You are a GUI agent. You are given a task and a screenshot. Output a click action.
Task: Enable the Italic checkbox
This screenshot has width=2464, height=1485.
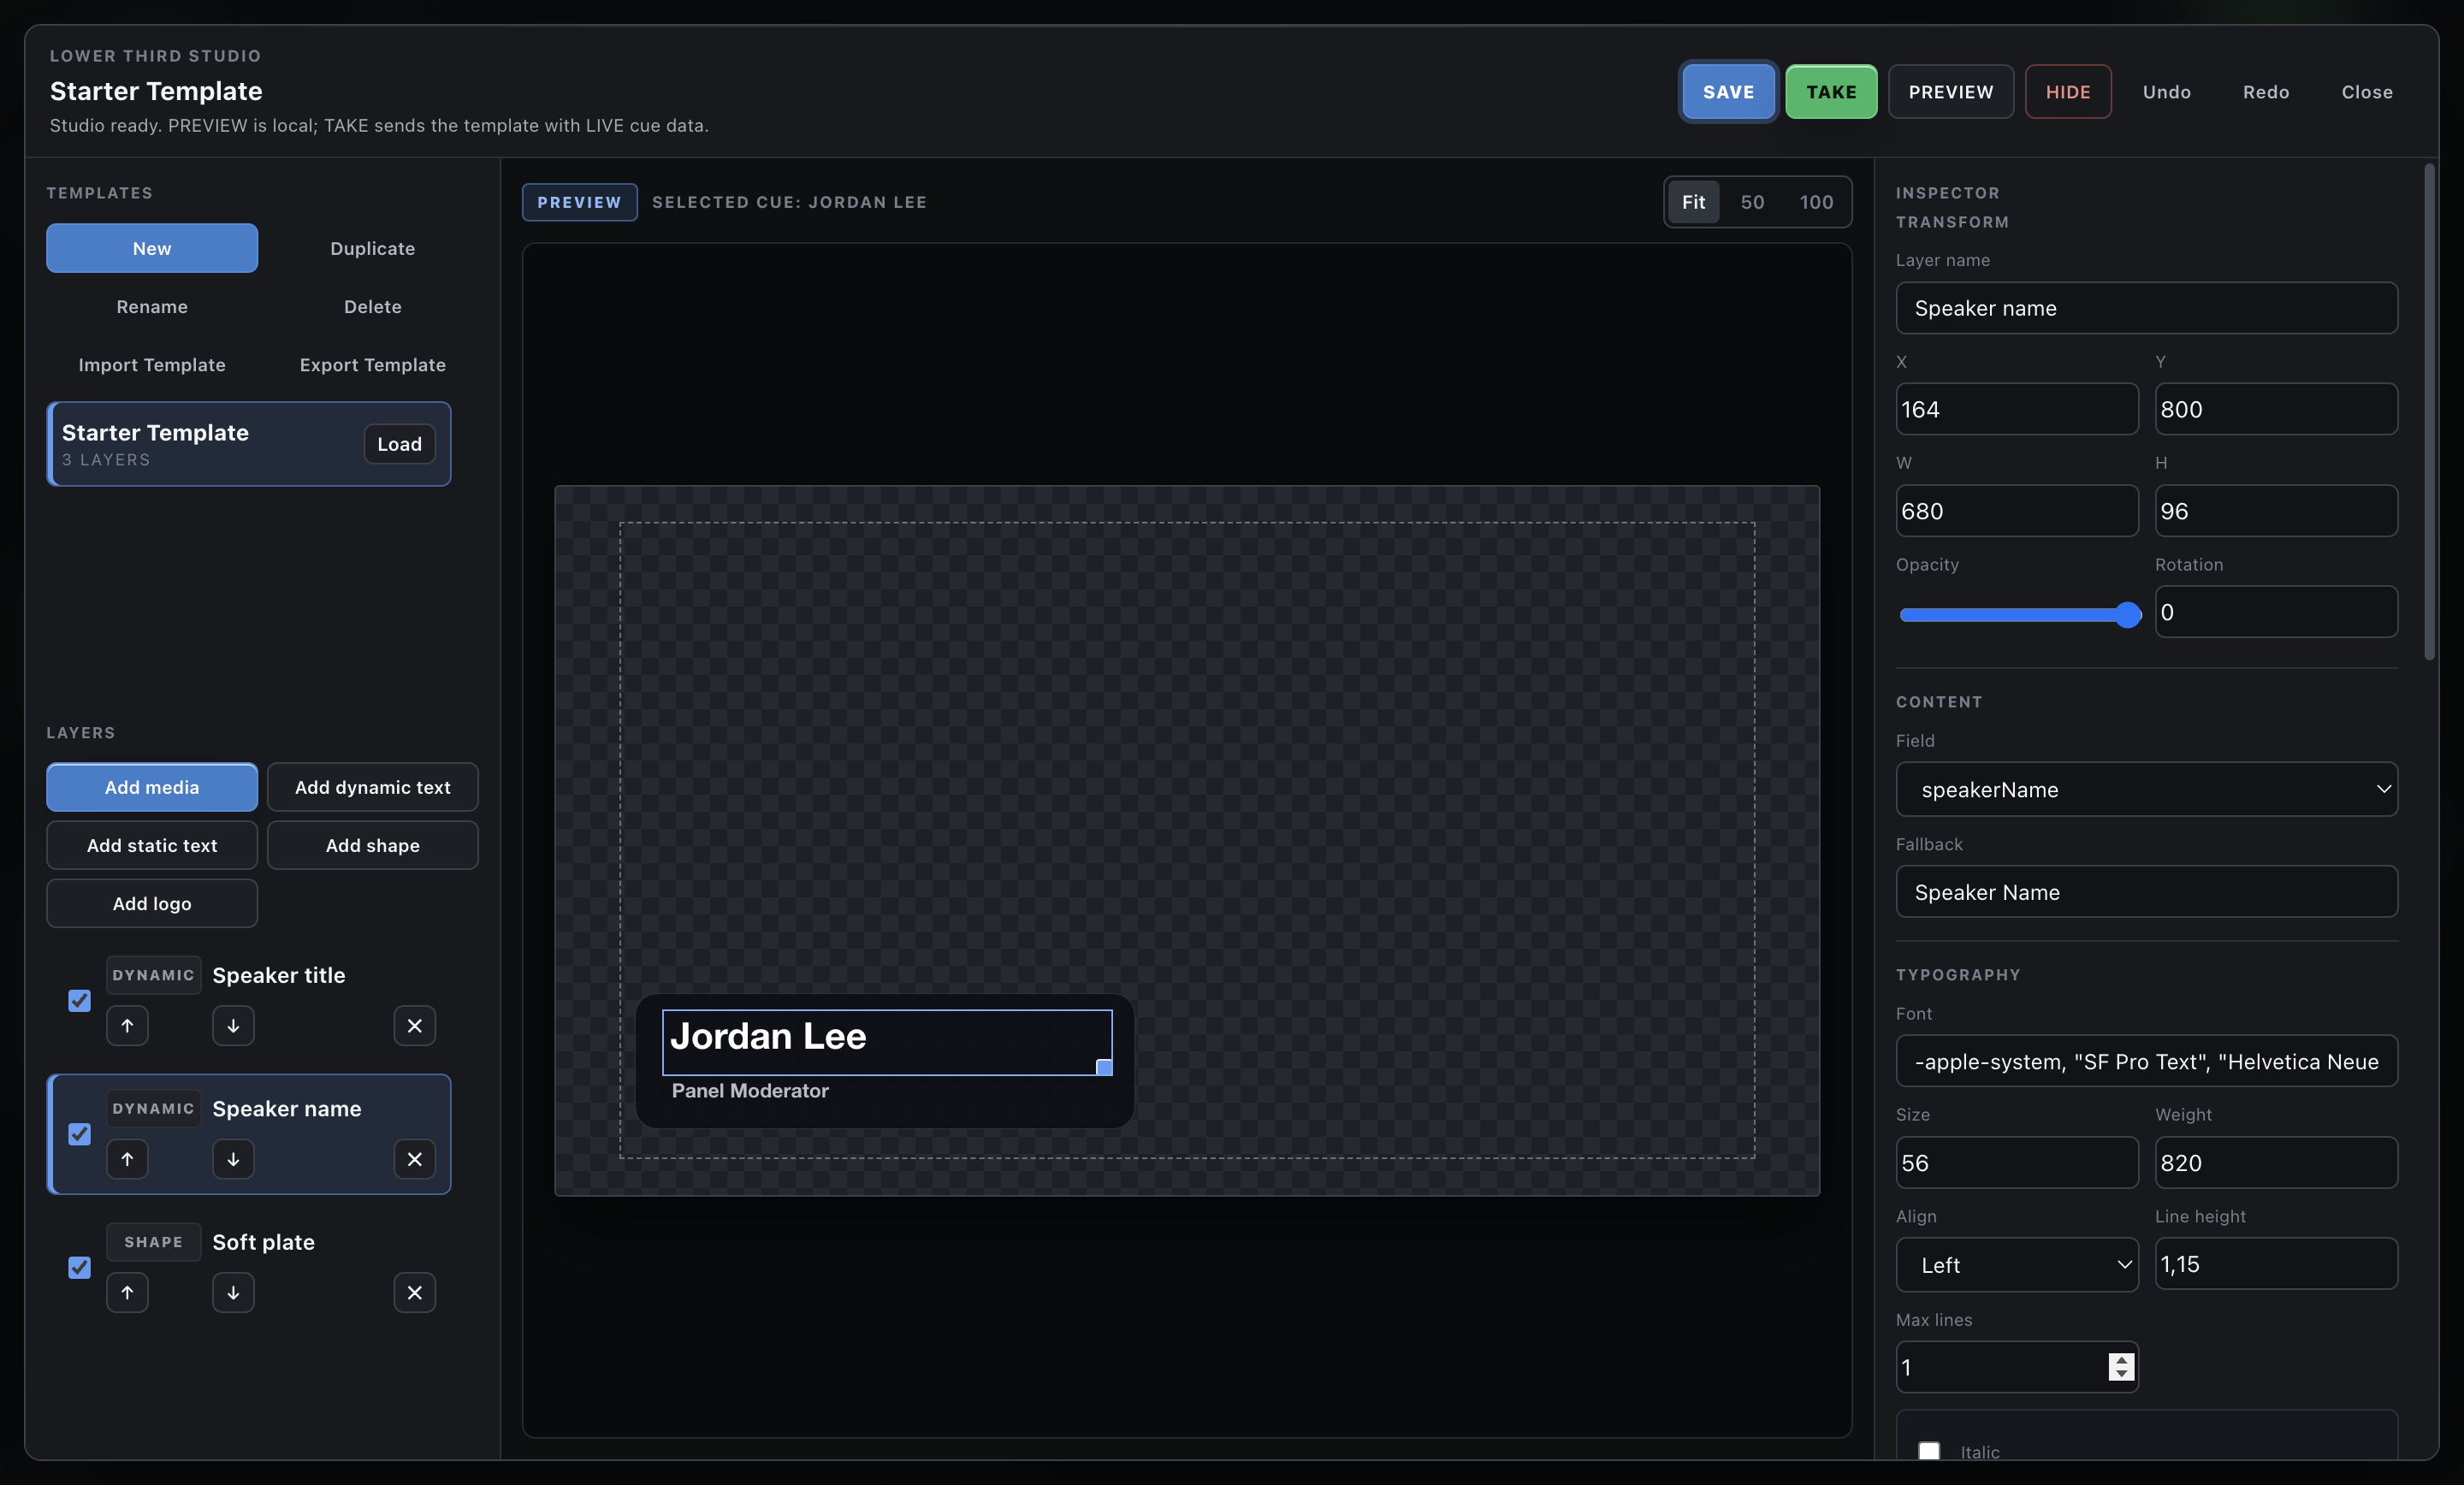point(1929,1451)
